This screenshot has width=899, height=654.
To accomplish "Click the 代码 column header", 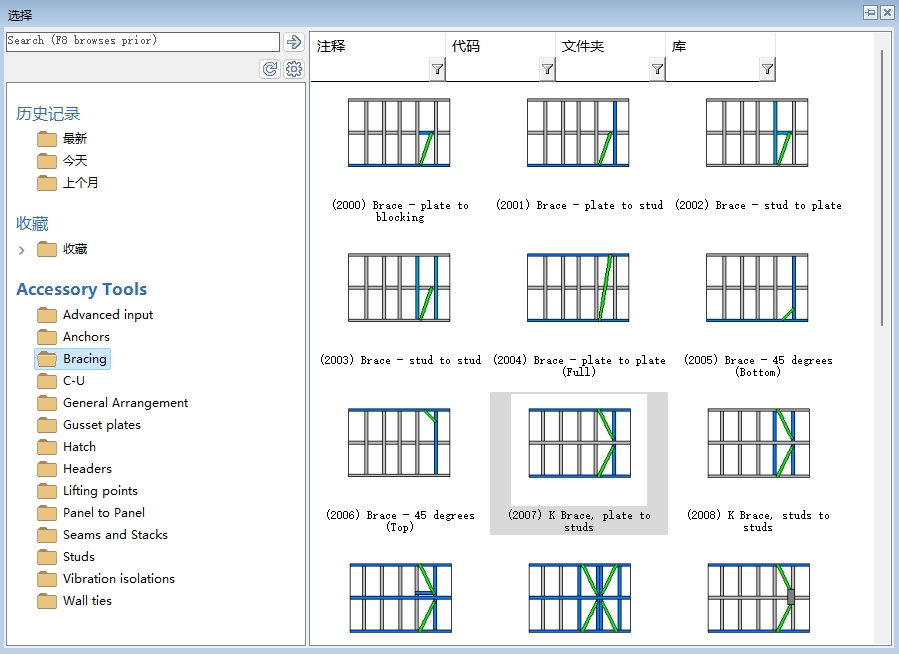I will (x=466, y=46).
